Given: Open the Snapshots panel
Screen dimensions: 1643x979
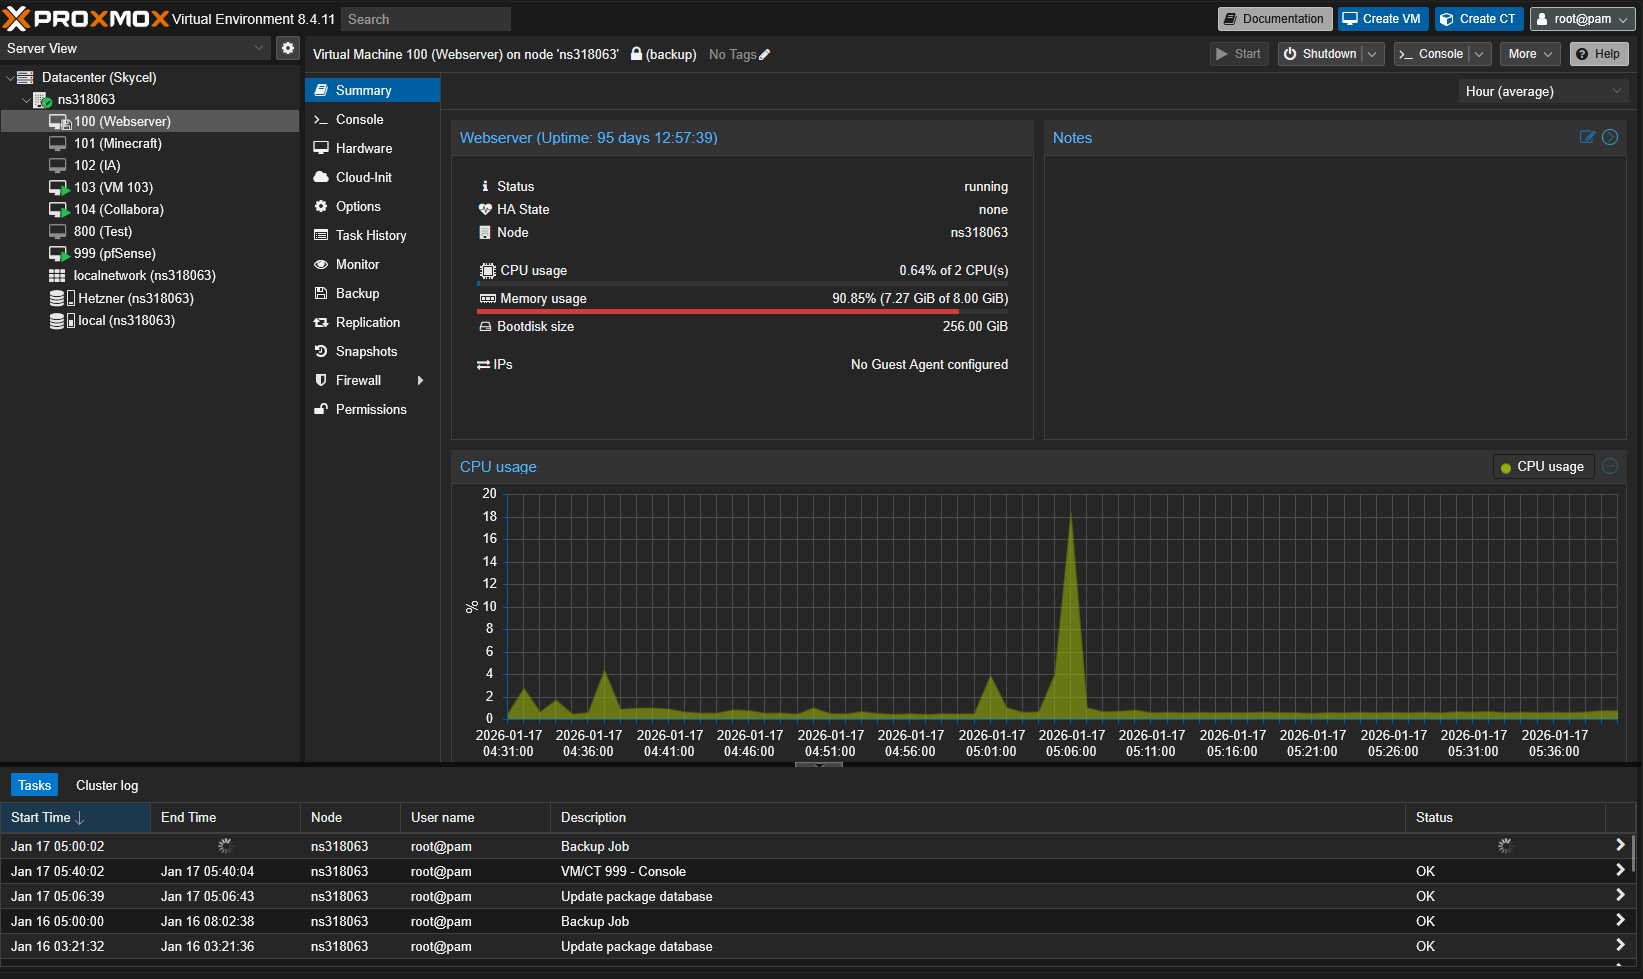Looking at the screenshot, I should click(365, 351).
